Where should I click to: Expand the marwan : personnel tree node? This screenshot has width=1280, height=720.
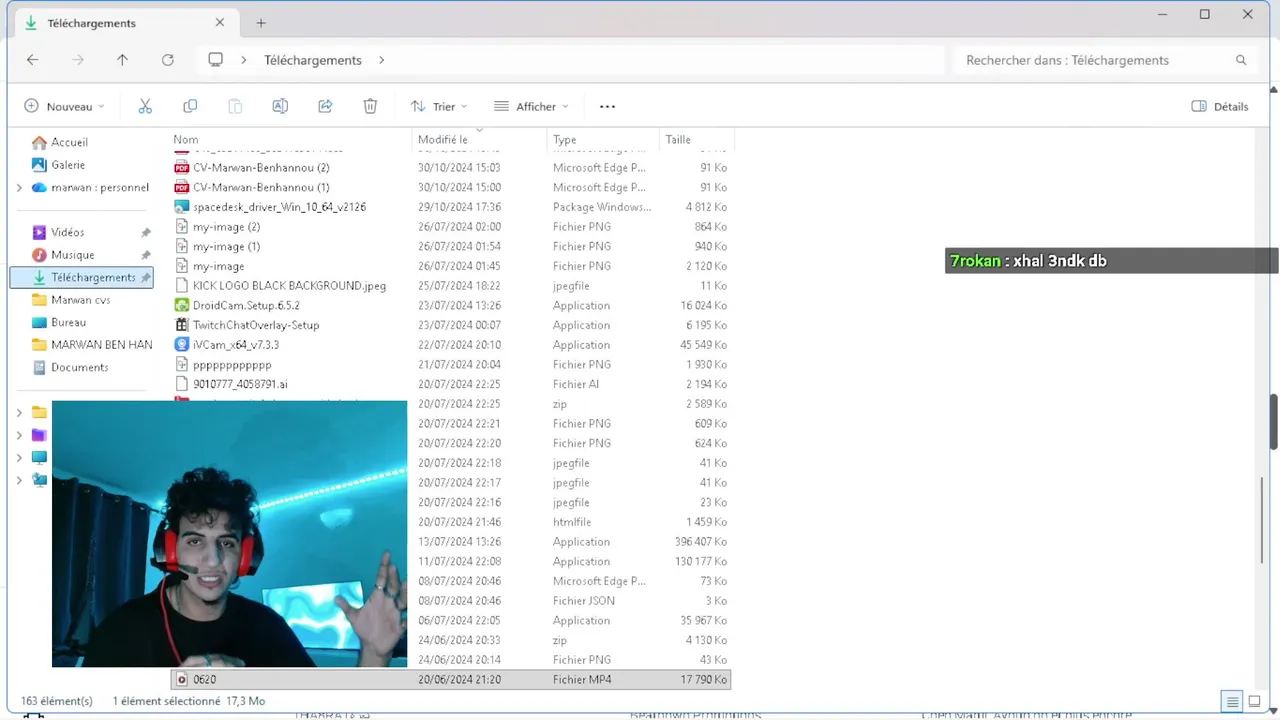tap(19, 187)
